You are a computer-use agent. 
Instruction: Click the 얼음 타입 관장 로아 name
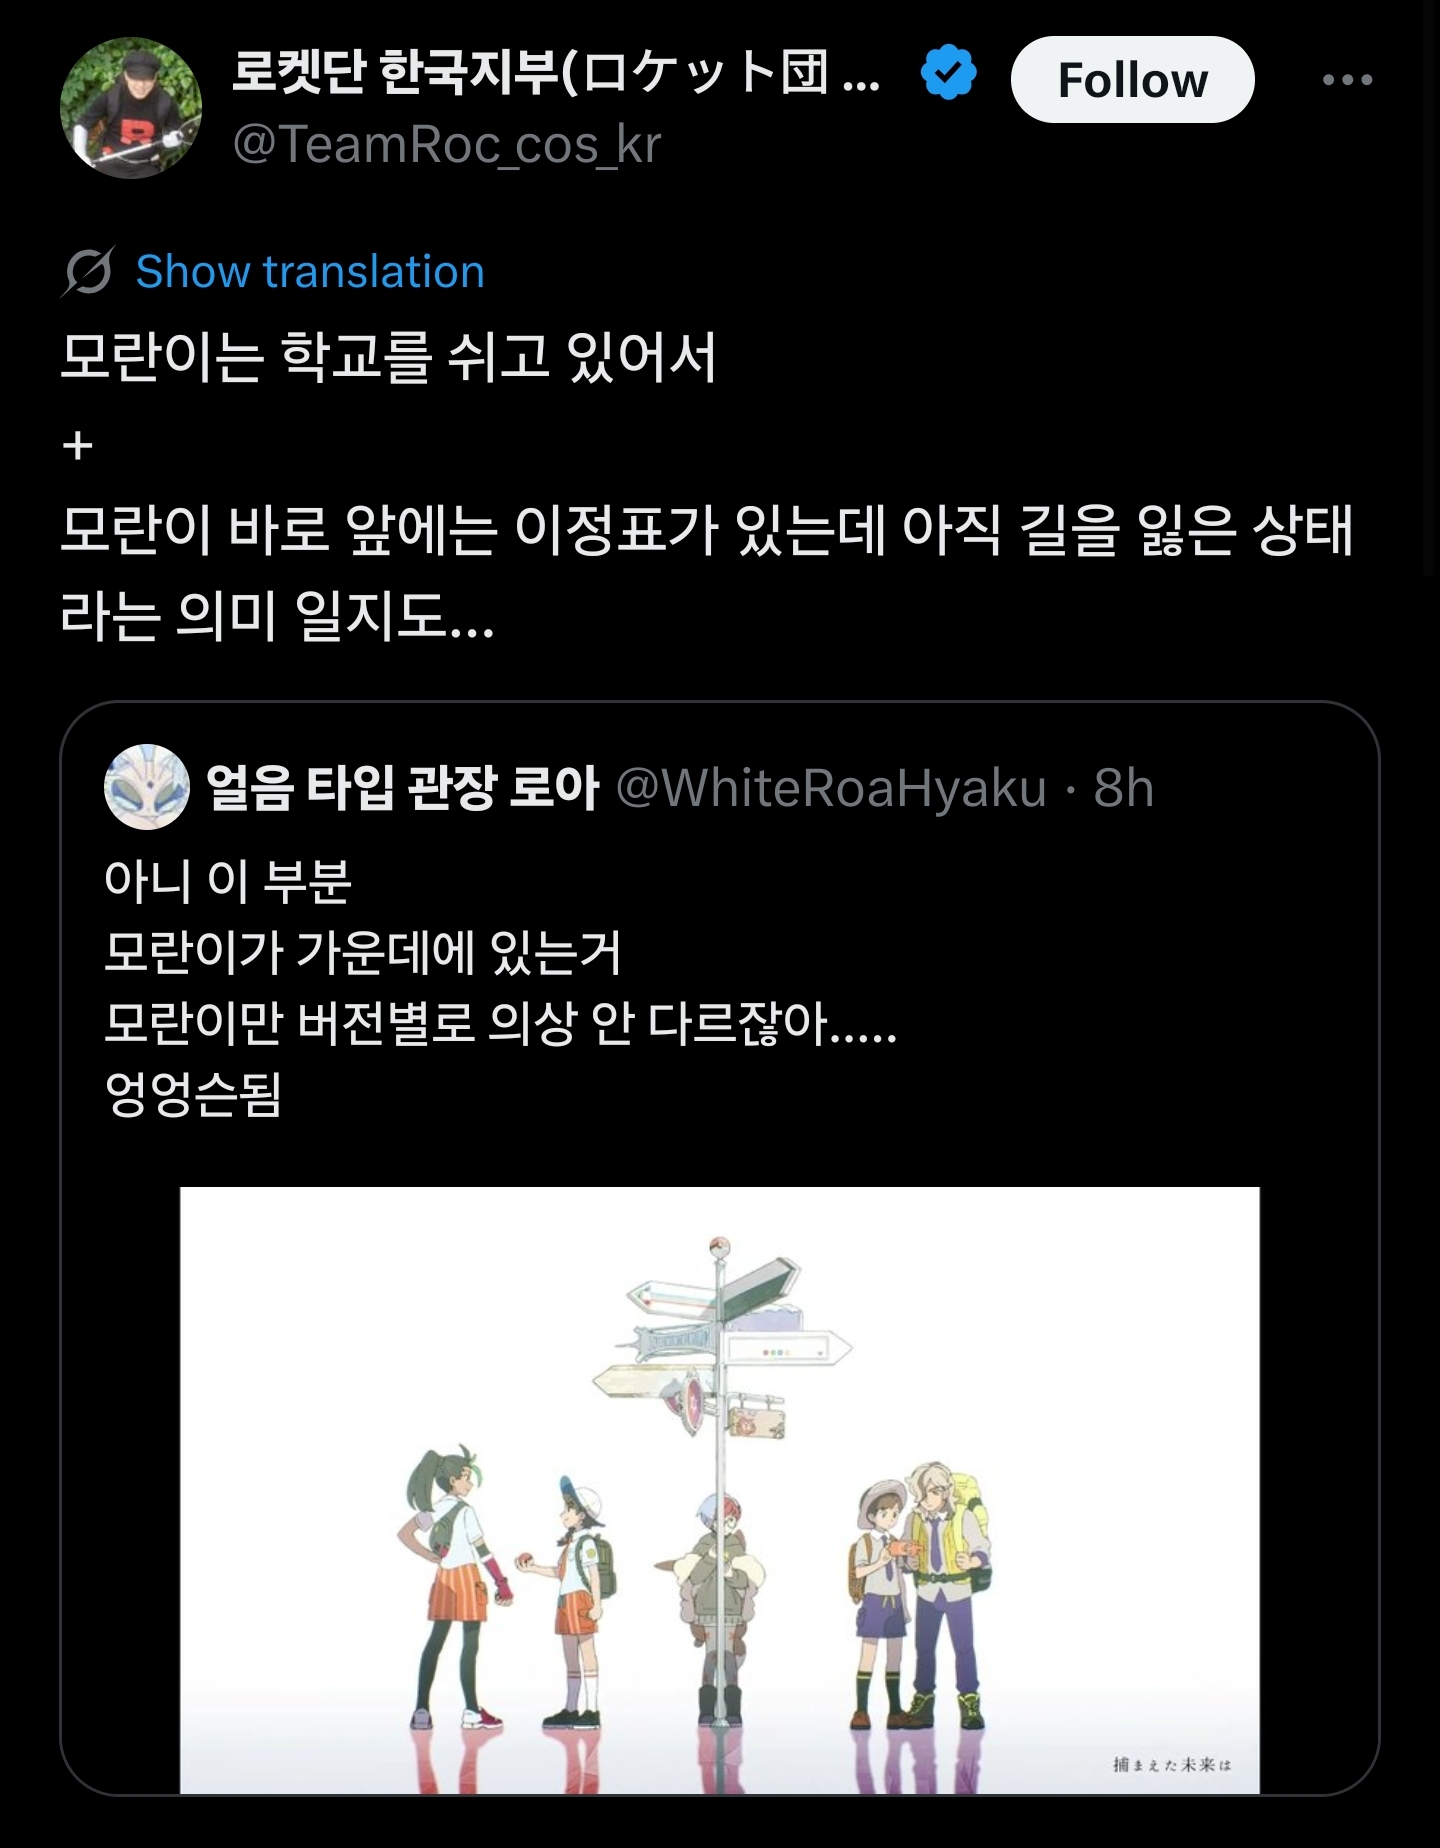pos(402,788)
